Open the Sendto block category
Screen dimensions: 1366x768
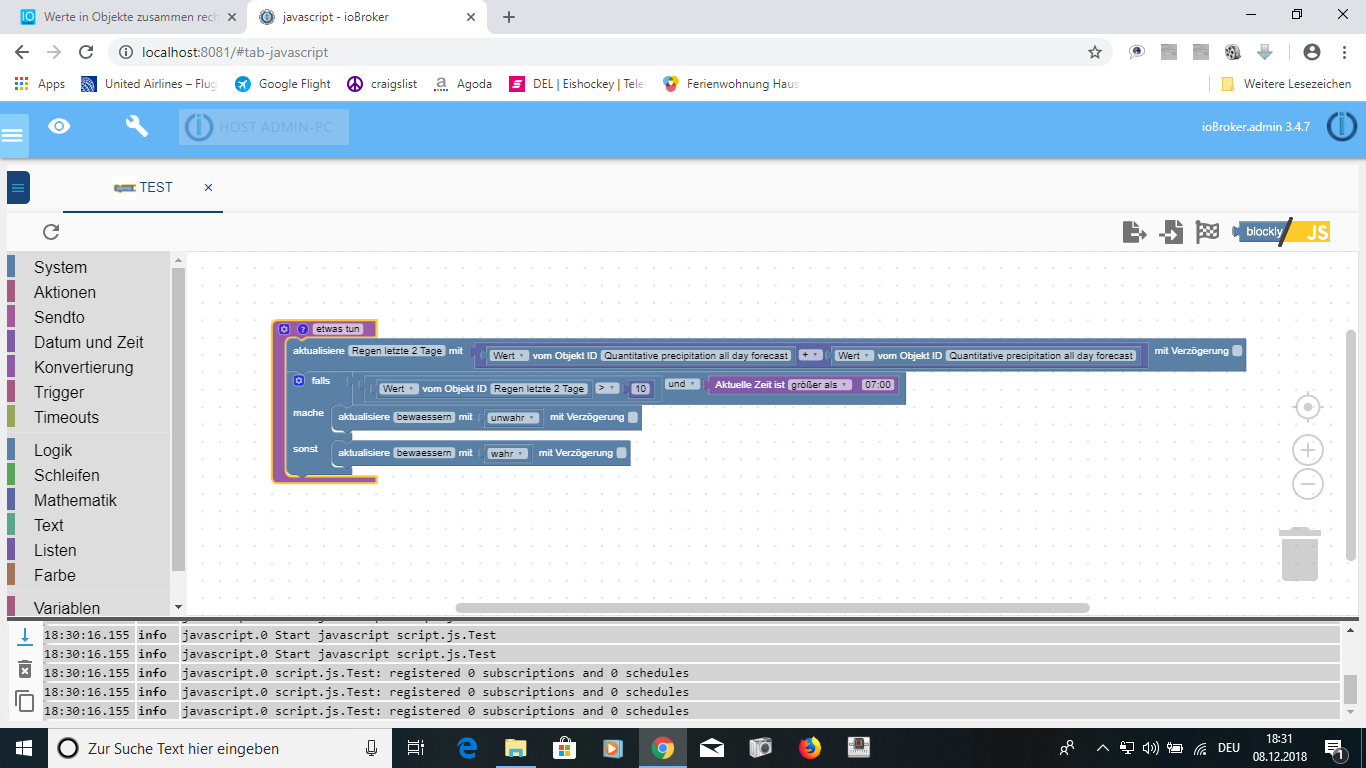pyautogui.click(x=59, y=317)
